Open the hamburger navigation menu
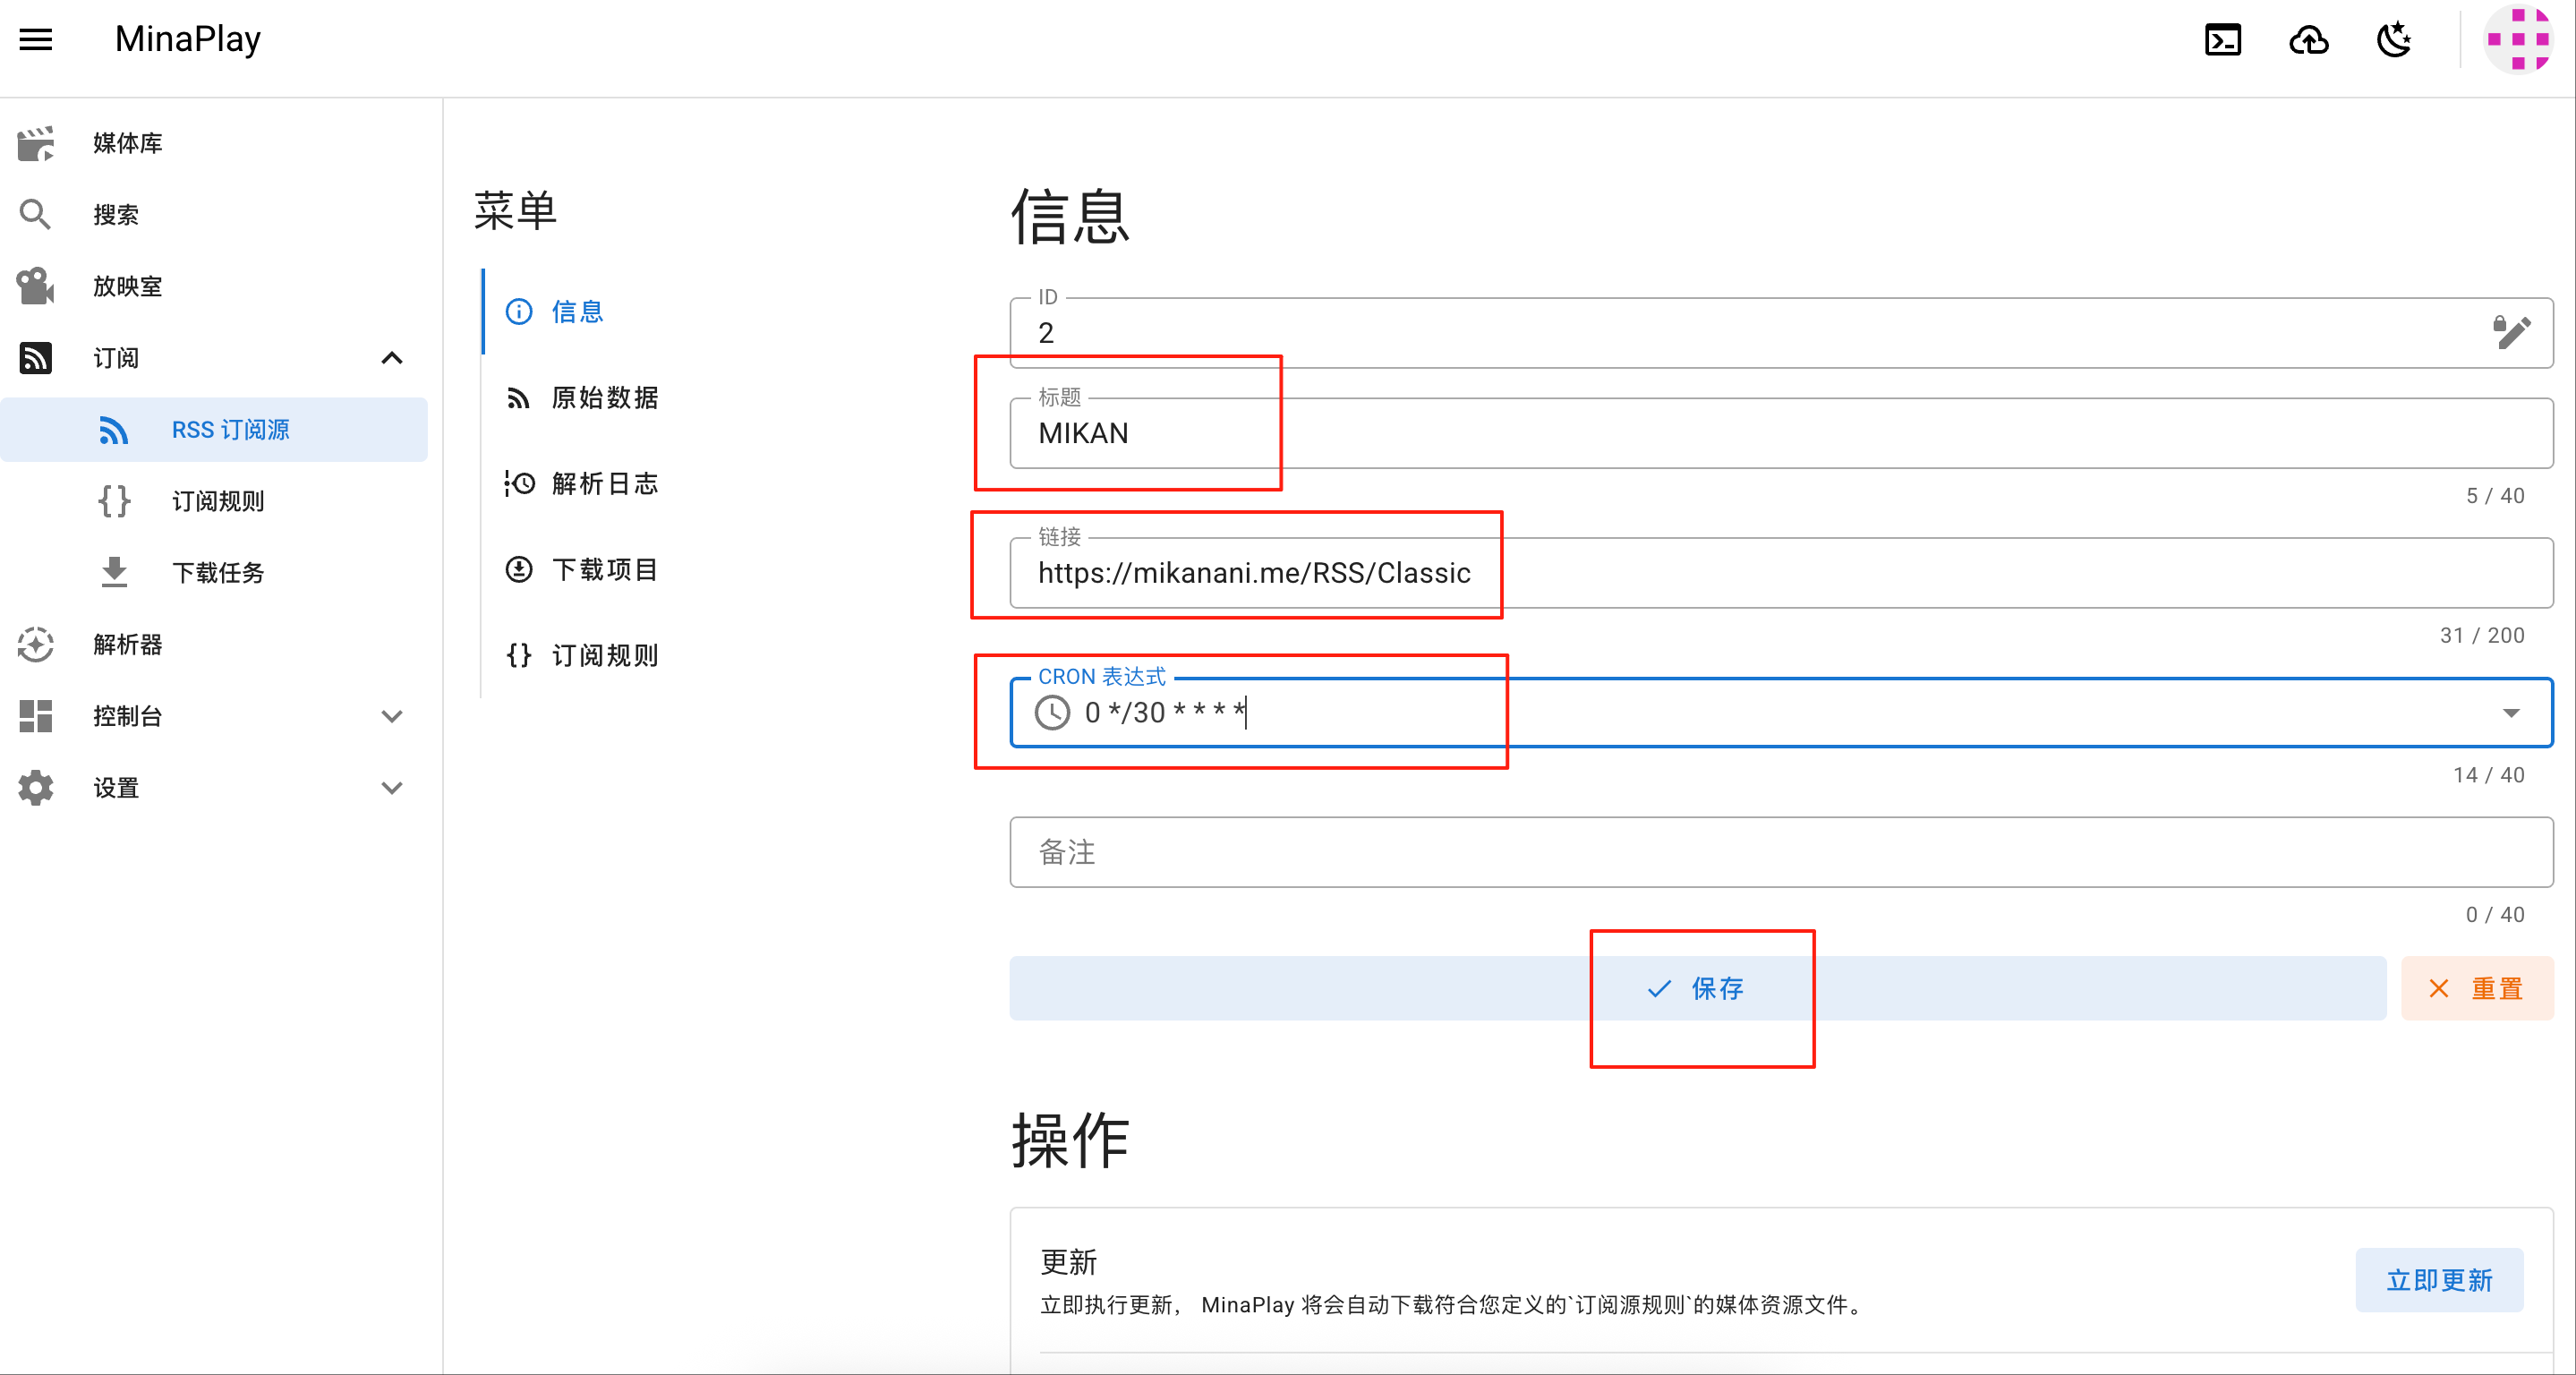The height and width of the screenshot is (1375, 2576). tap(36, 40)
